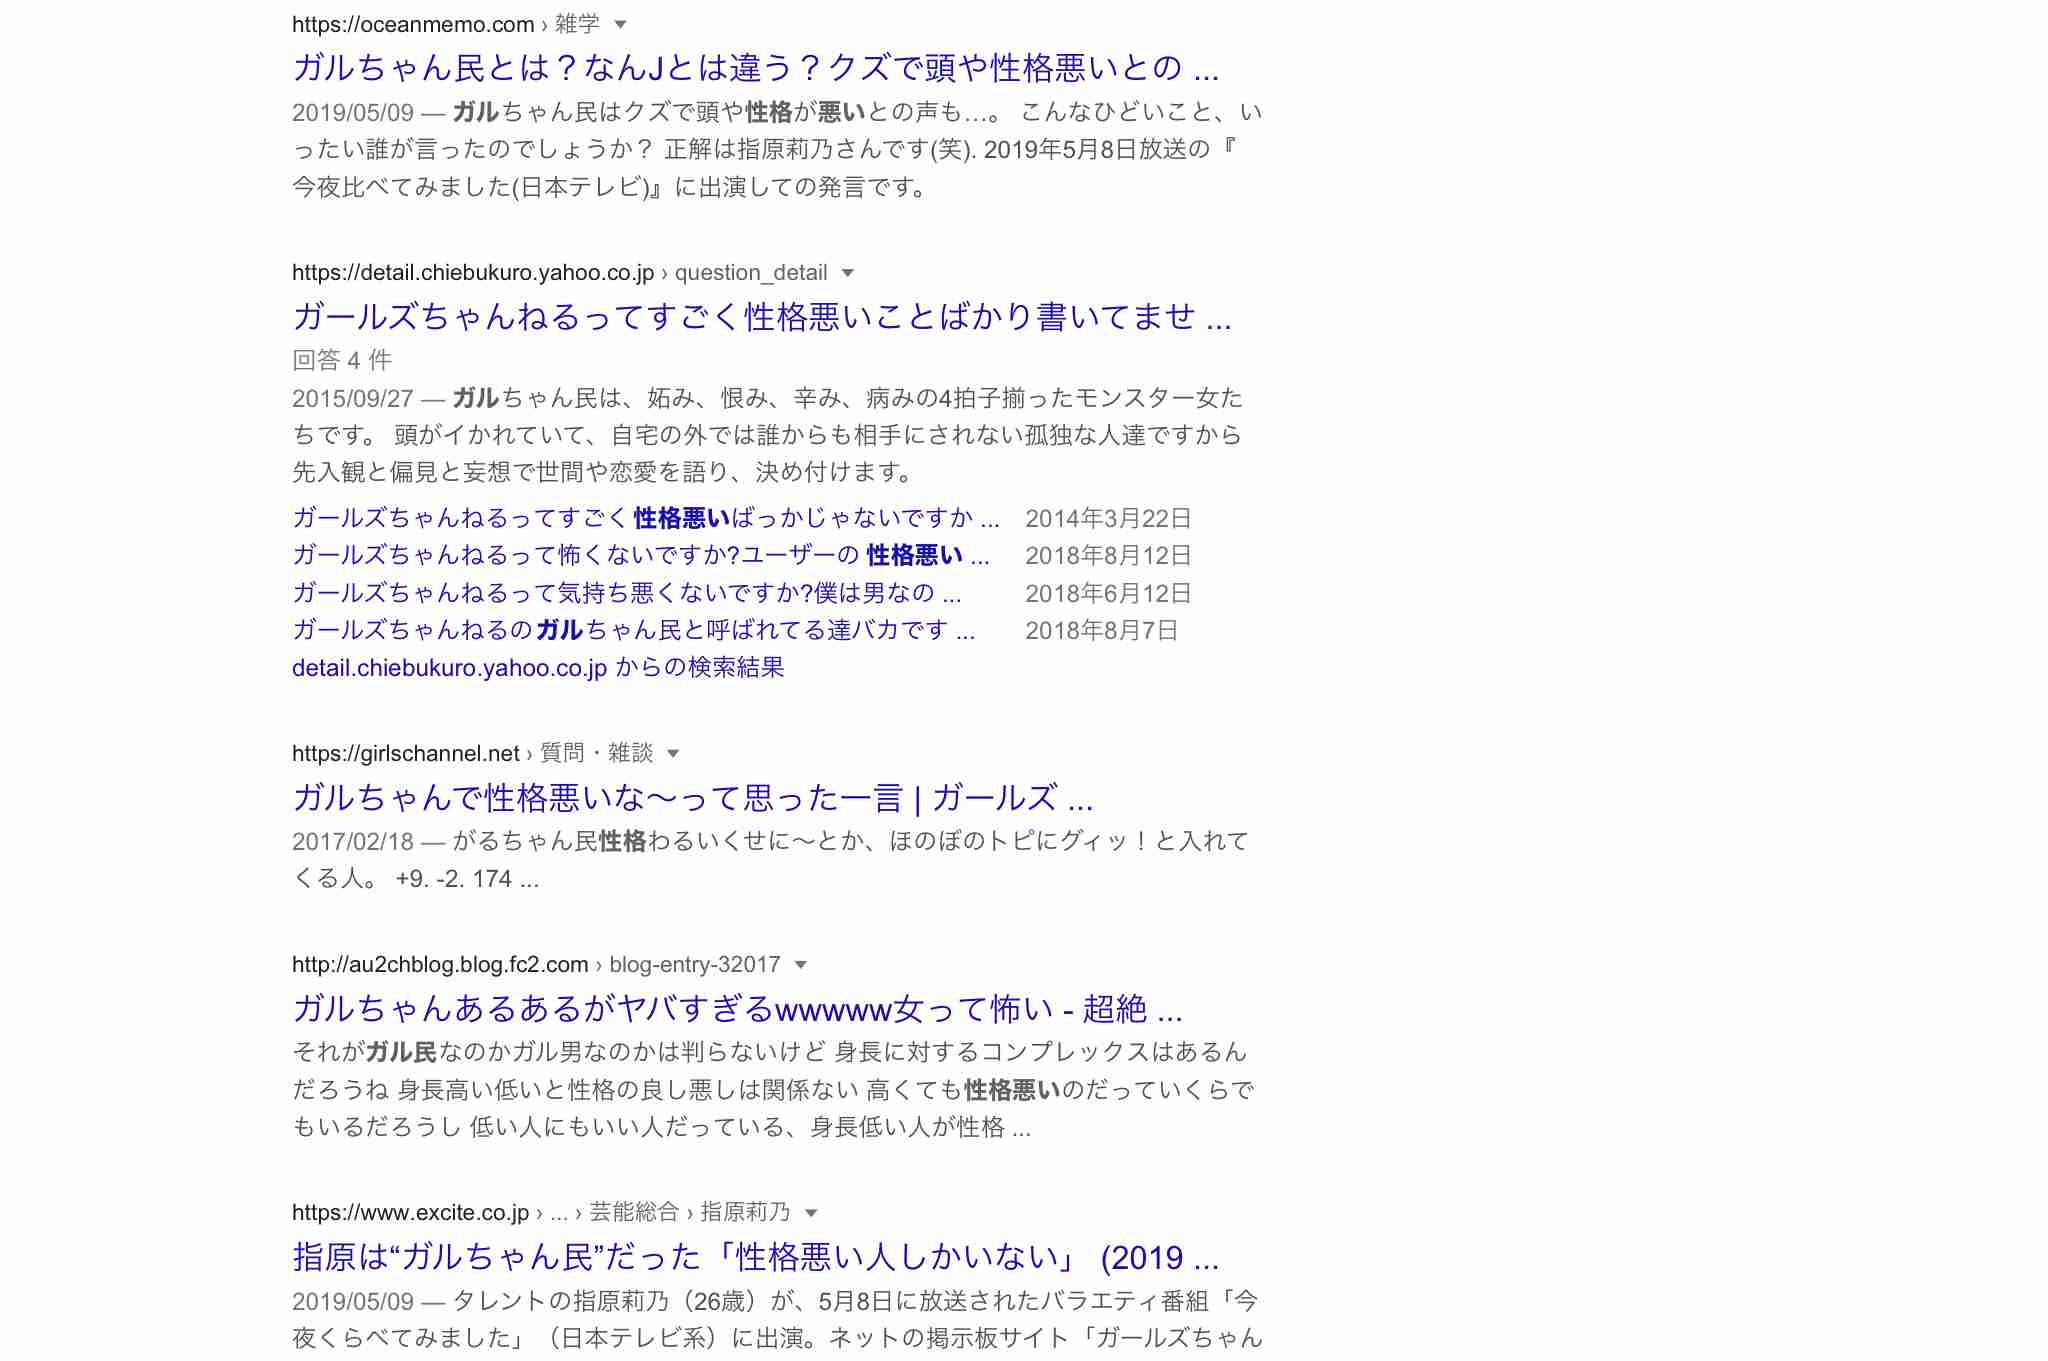Click the 2015/09/27 date in chiebukuro snippet
This screenshot has height=1361, width=2048.
click(x=353, y=398)
